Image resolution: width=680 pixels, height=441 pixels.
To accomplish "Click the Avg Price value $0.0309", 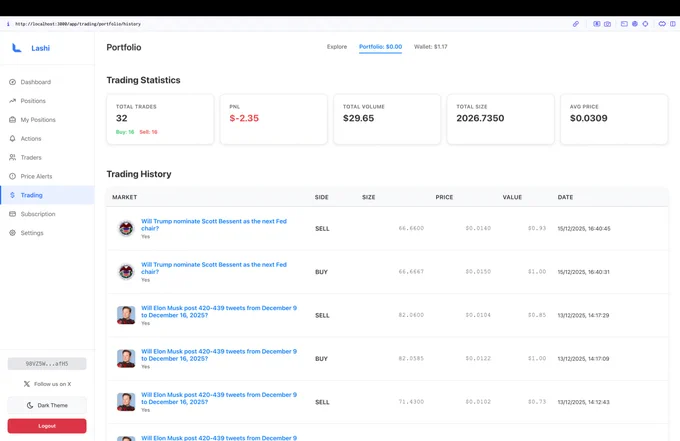I will [x=588, y=118].
